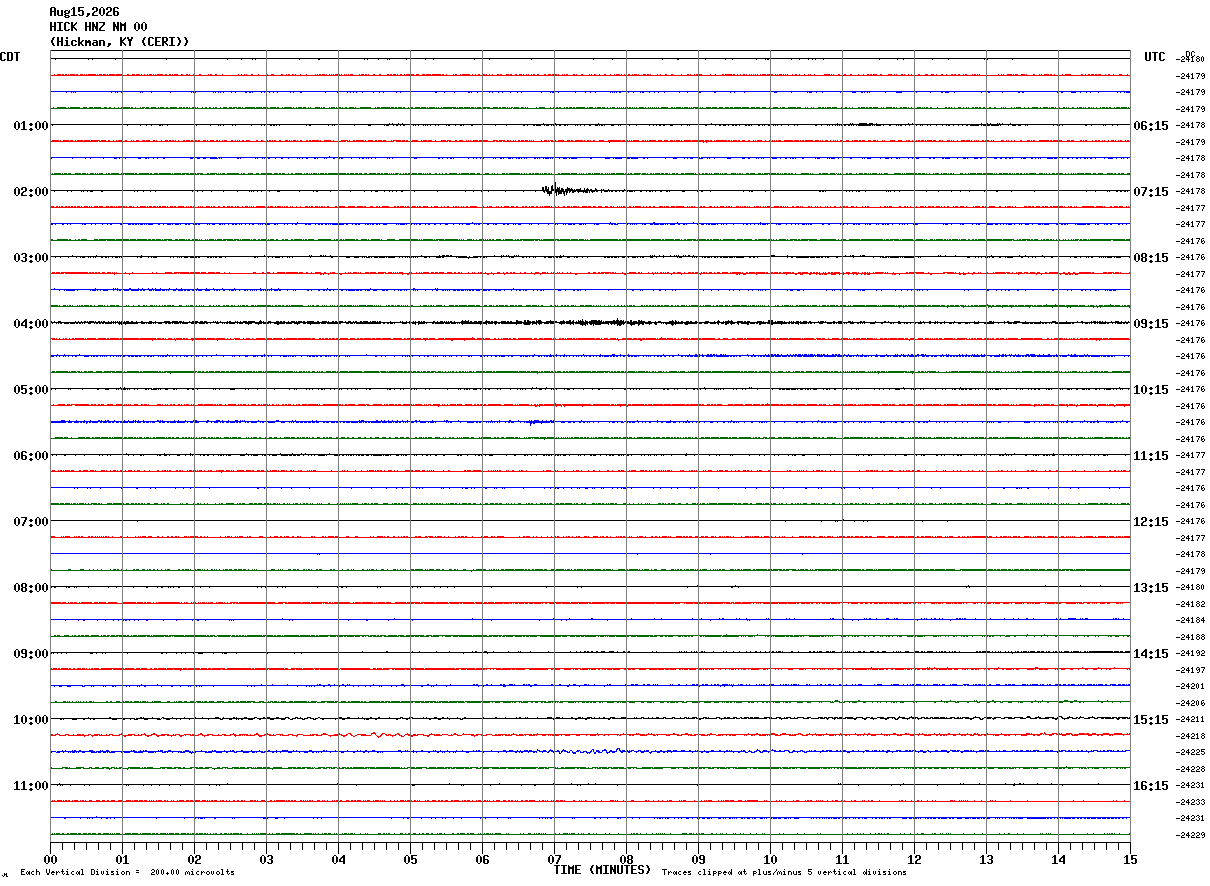Click the wavy red trace after 10:00
1210x886 pixels.
590,735
